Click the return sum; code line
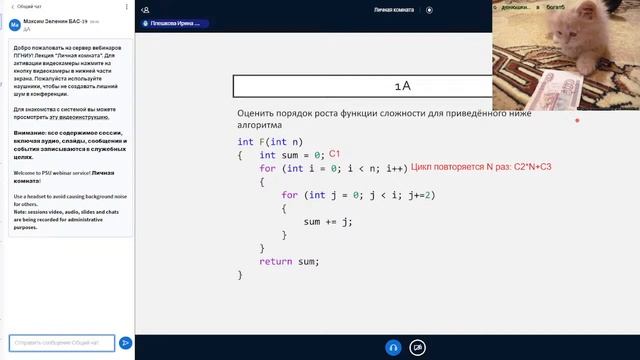 tap(289, 261)
